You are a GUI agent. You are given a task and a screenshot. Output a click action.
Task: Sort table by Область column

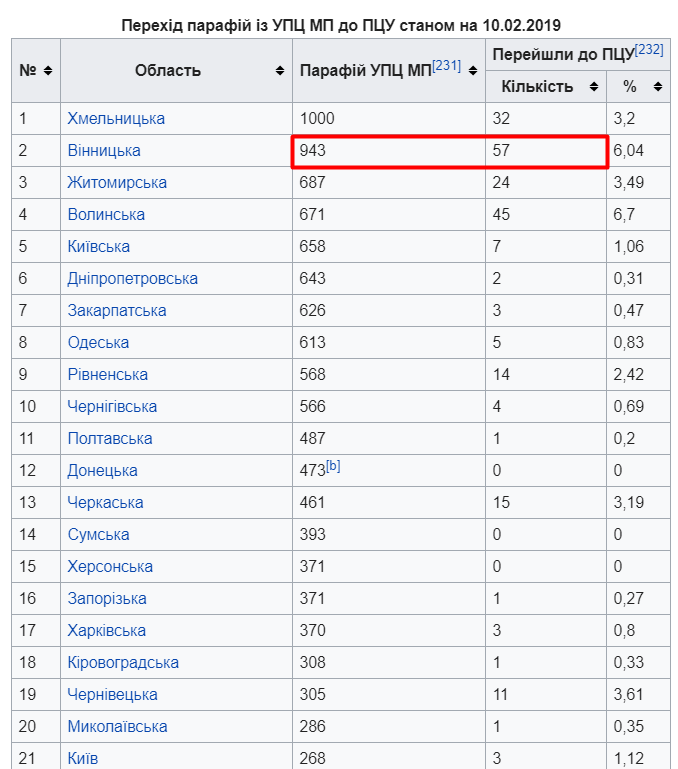click(279, 71)
